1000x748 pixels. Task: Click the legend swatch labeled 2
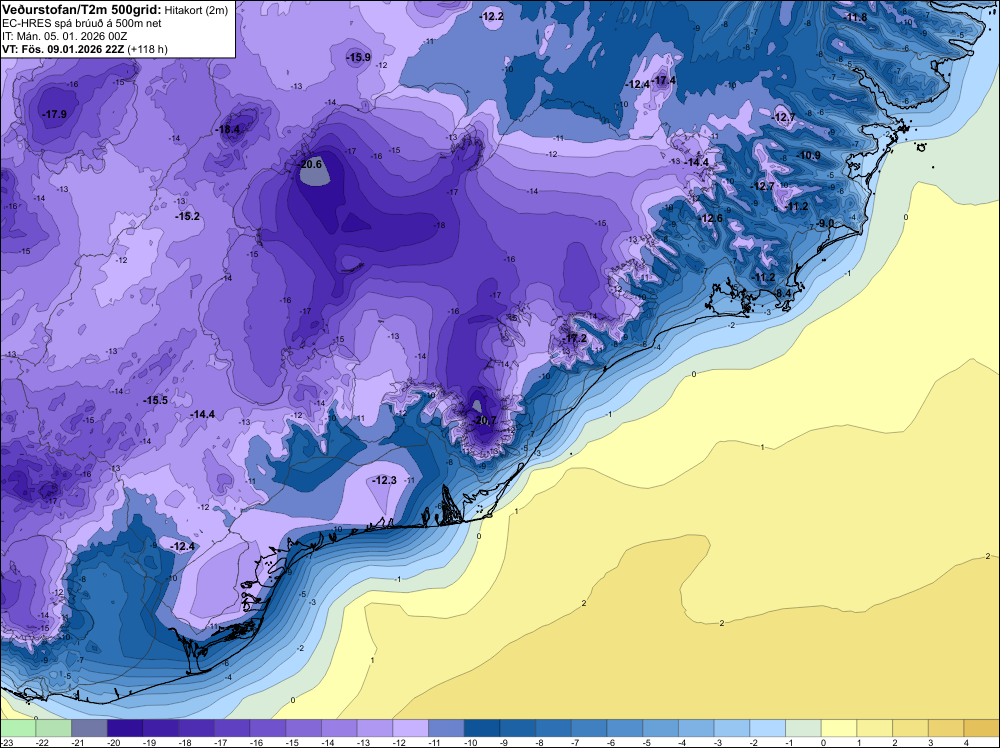pos(911,728)
